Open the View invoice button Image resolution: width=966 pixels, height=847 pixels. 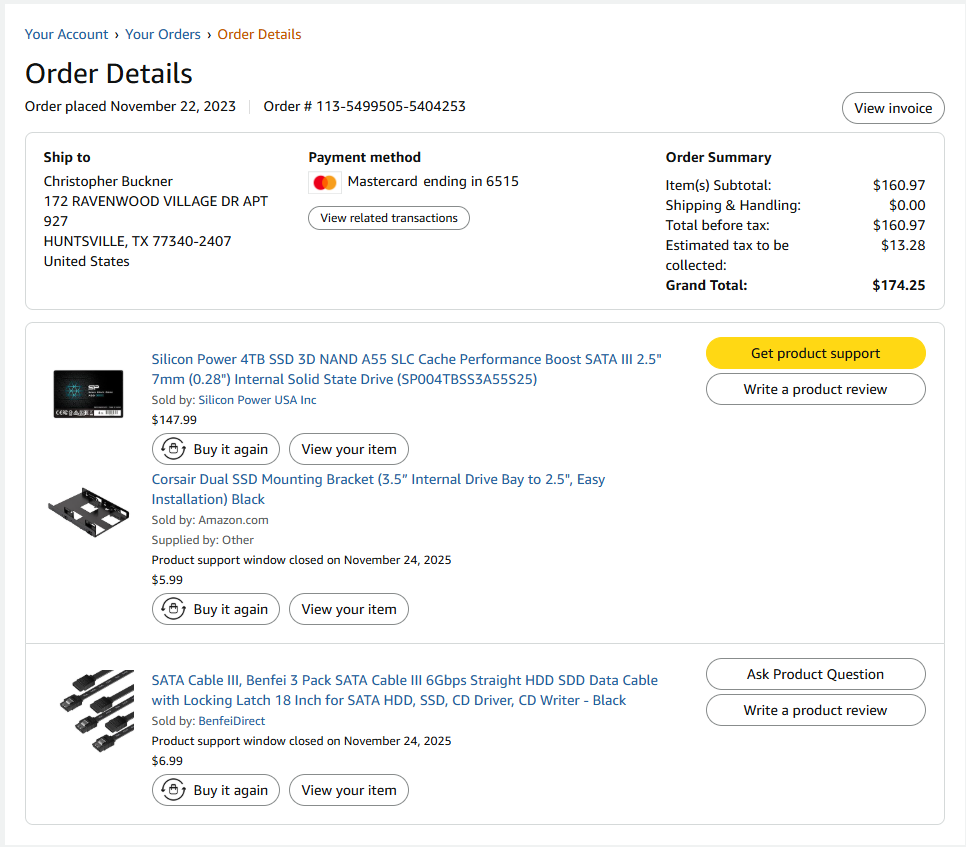pos(893,108)
